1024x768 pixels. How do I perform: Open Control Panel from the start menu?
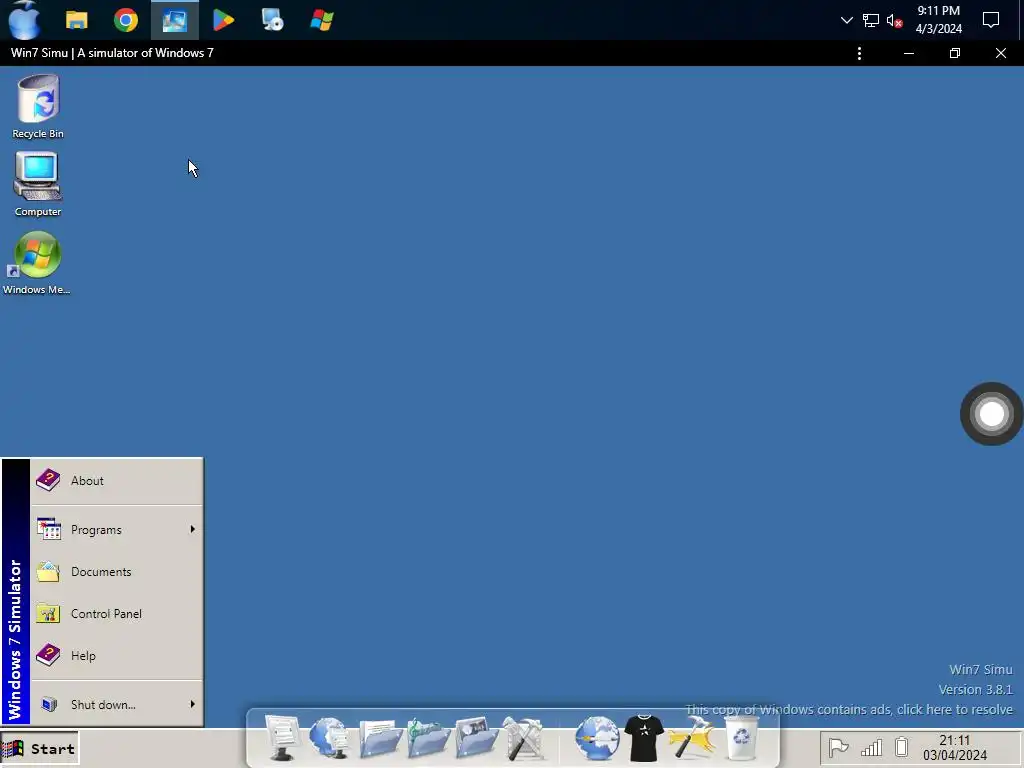(116, 614)
